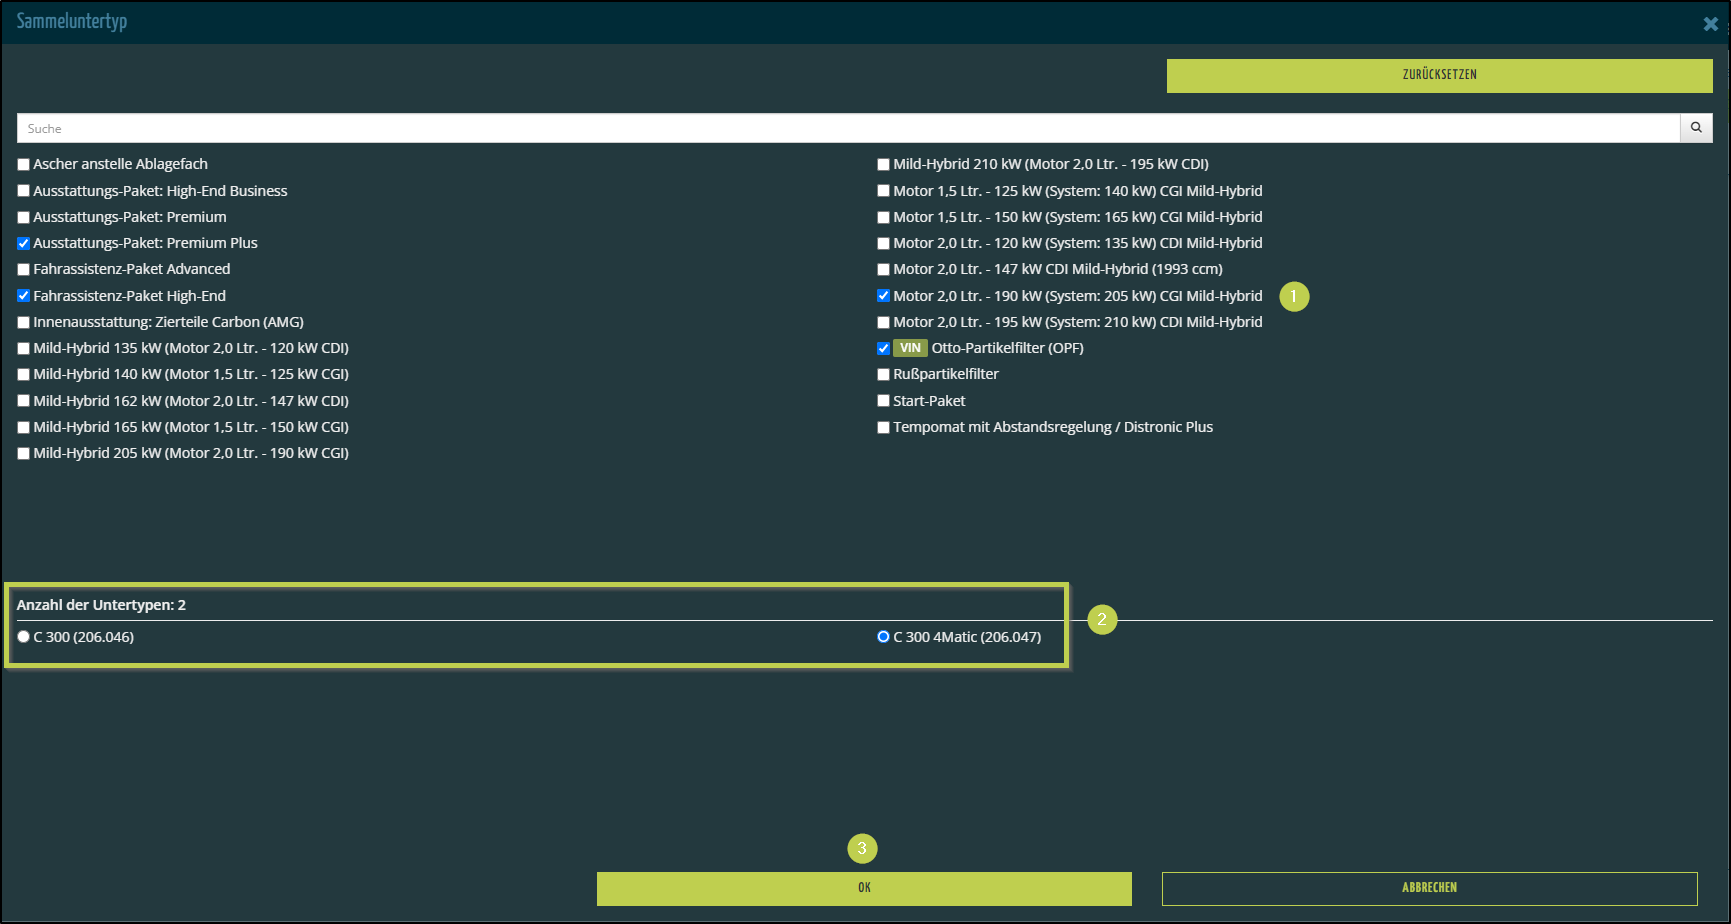1731x924 pixels.
Task: Enable Ascher anstelle Ablagefach checkbox
Action: point(24,165)
